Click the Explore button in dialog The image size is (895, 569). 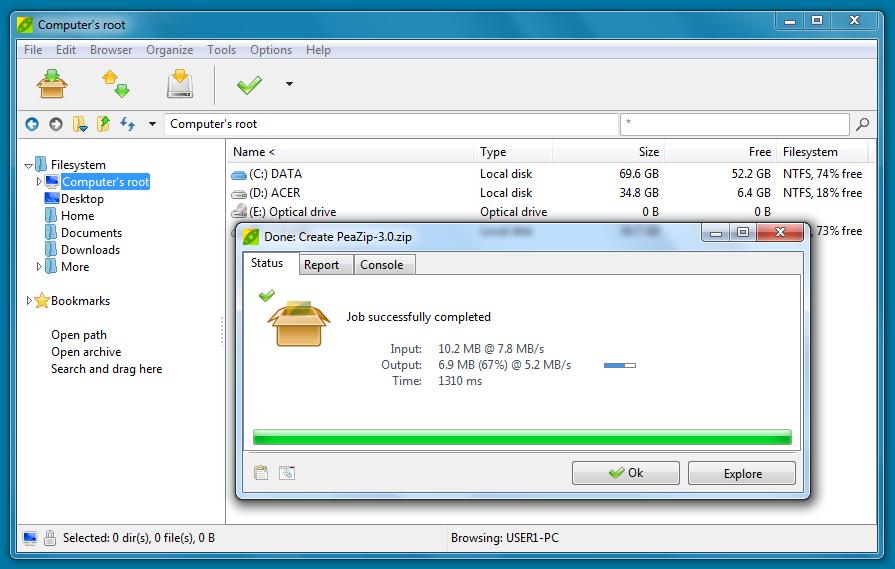742,473
